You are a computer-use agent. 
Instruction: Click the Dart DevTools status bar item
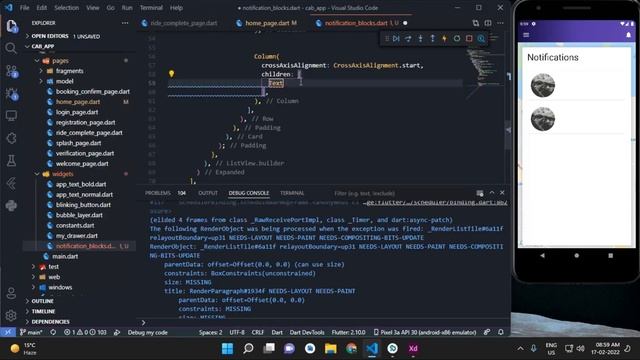click(307, 332)
